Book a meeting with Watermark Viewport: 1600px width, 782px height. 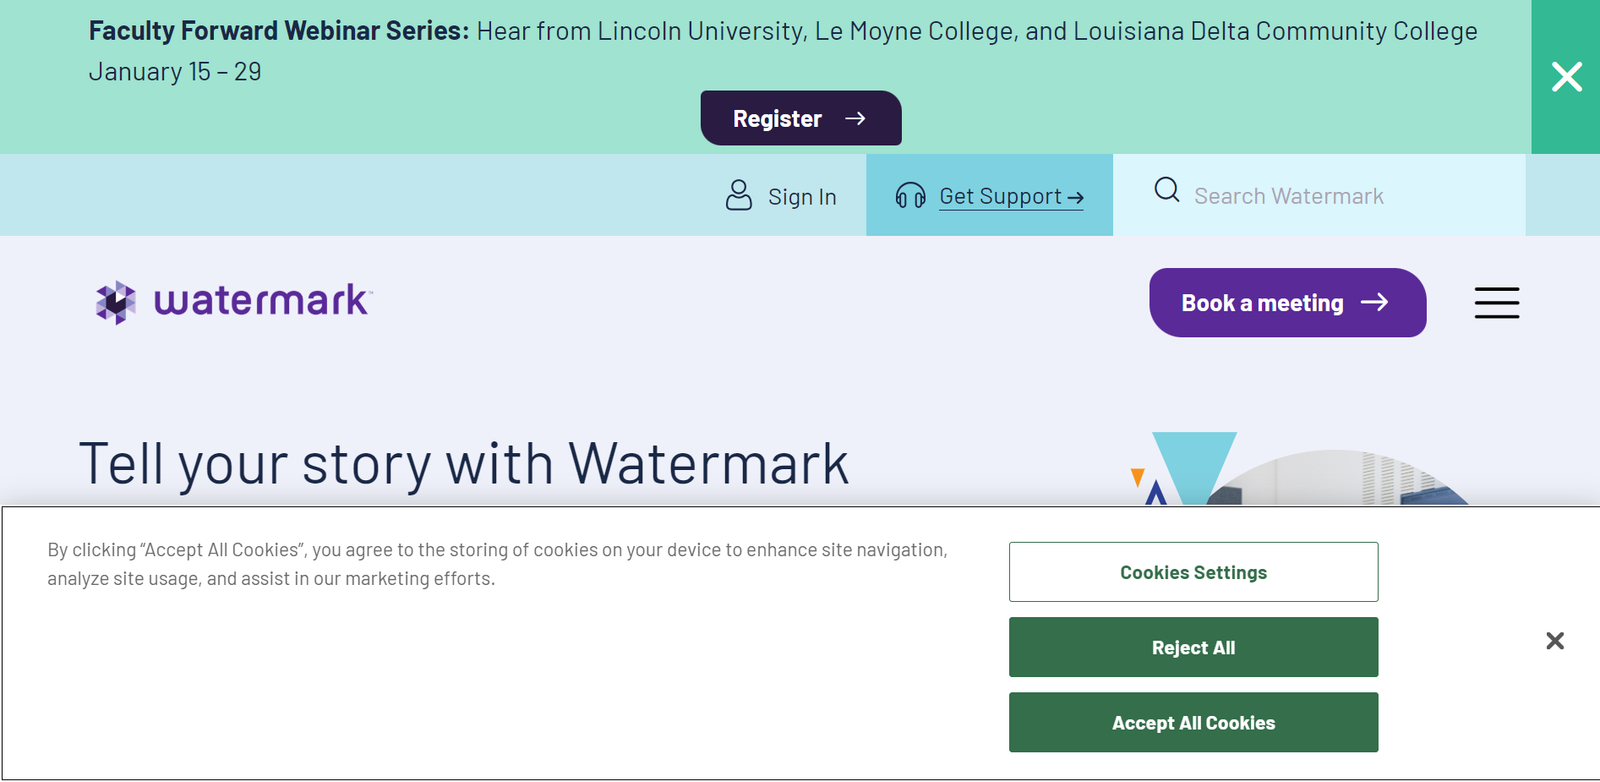pos(1288,302)
